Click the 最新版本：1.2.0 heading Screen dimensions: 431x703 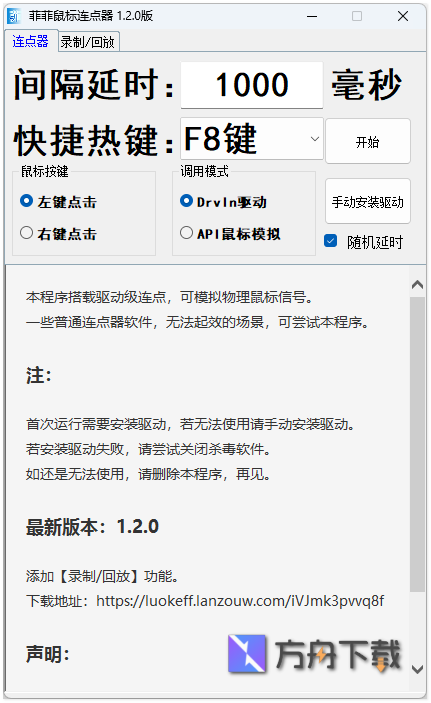pos(92,527)
